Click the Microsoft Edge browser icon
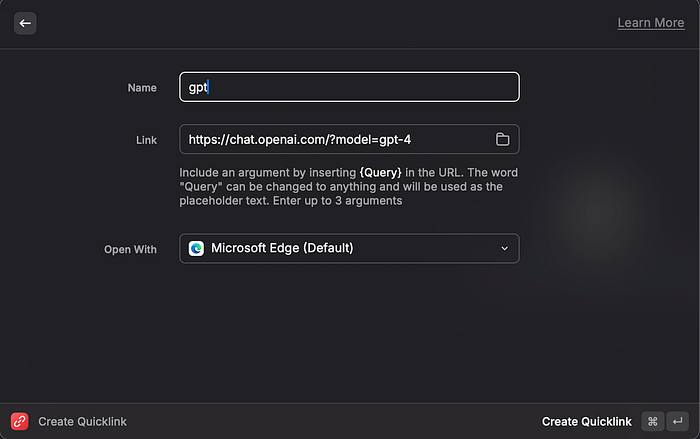 coord(197,248)
